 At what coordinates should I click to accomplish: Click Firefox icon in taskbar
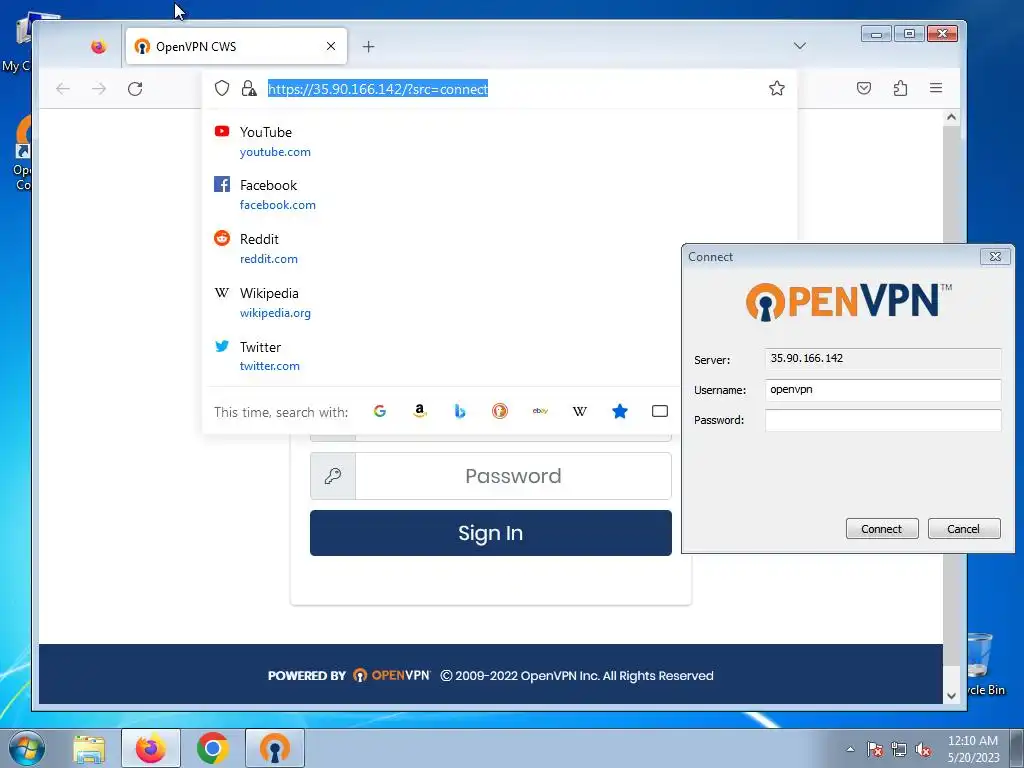pos(151,748)
